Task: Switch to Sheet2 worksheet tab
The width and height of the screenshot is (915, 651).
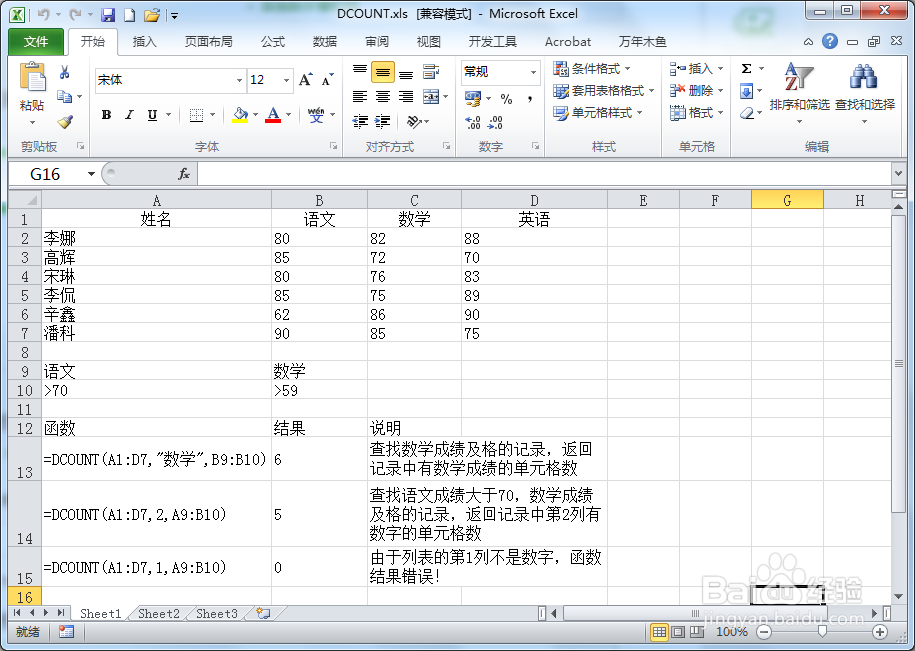Action: coord(159,614)
